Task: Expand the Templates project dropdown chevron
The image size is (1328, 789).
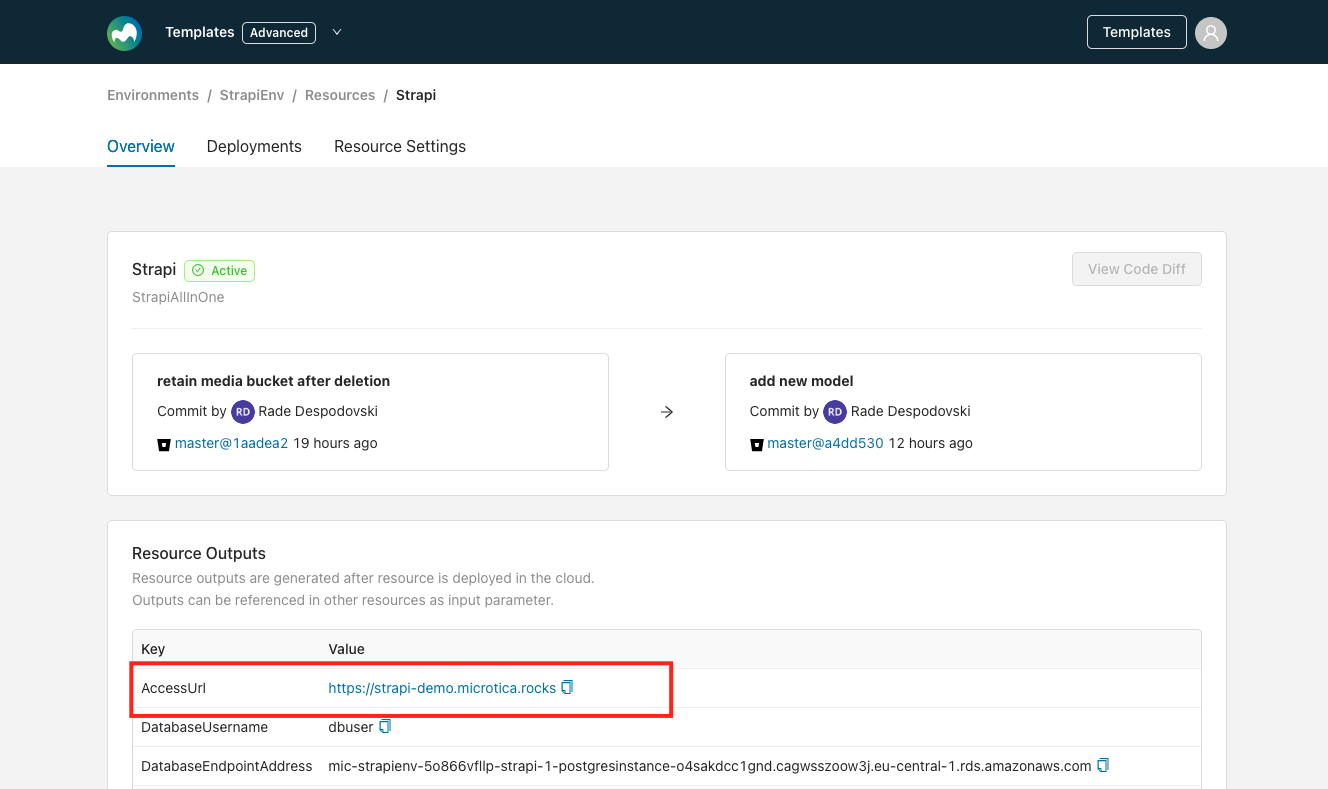Action: (337, 32)
